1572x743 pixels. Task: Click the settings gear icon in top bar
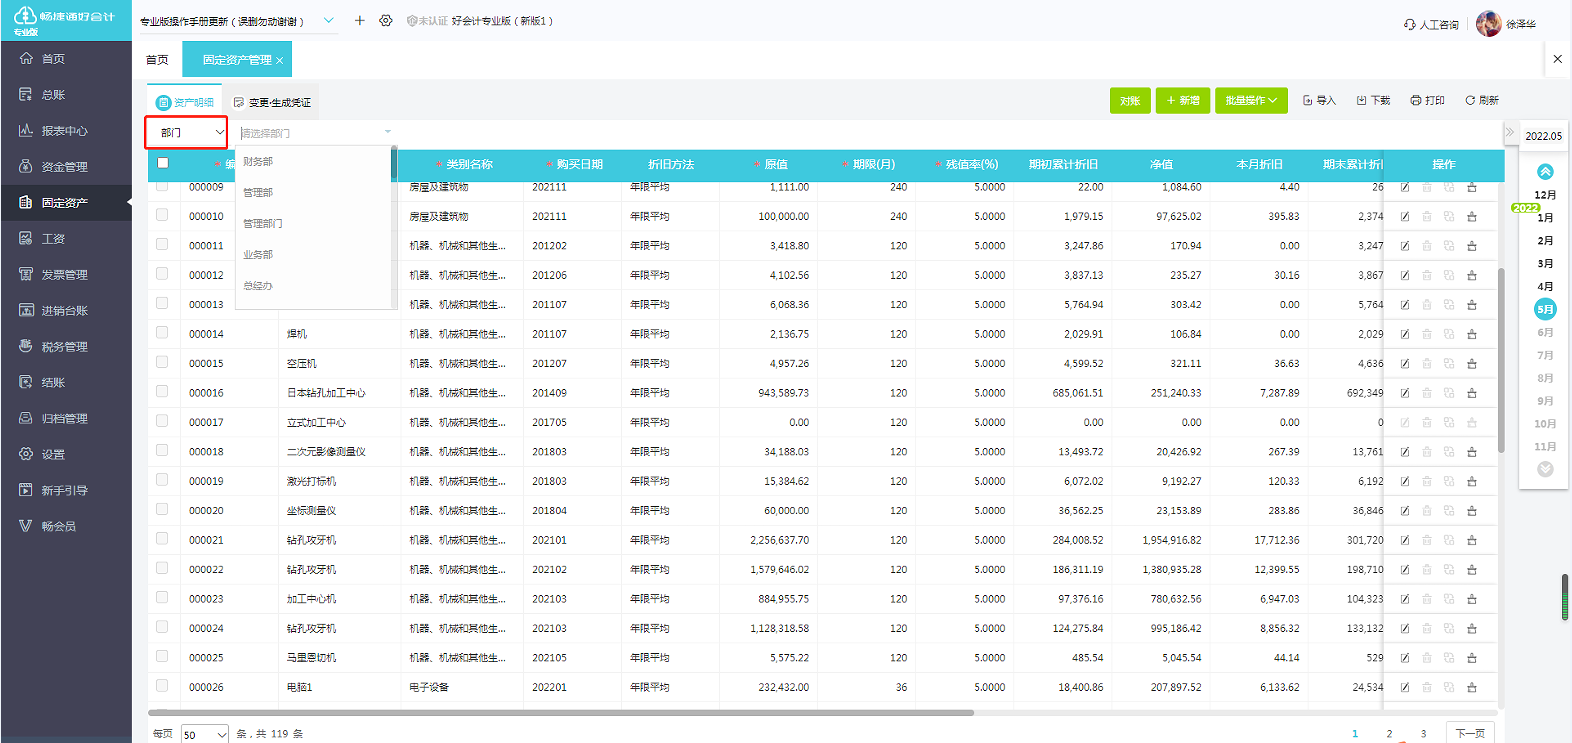(386, 21)
